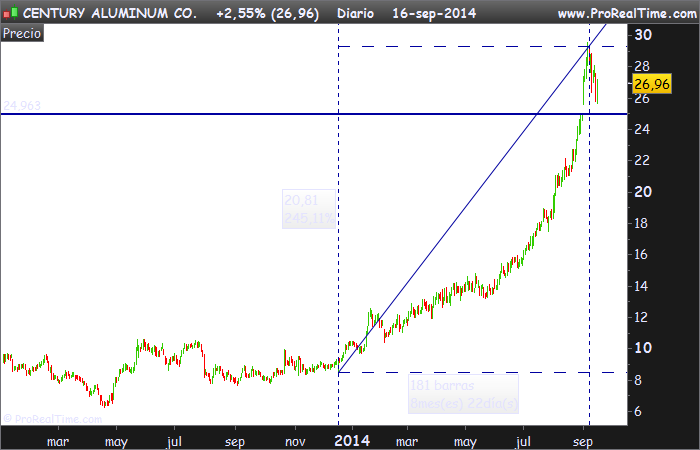Click the jul label right of 2014
Image resolution: width=700 pixels, height=450 pixels.
pyautogui.click(x=523, y=442)
